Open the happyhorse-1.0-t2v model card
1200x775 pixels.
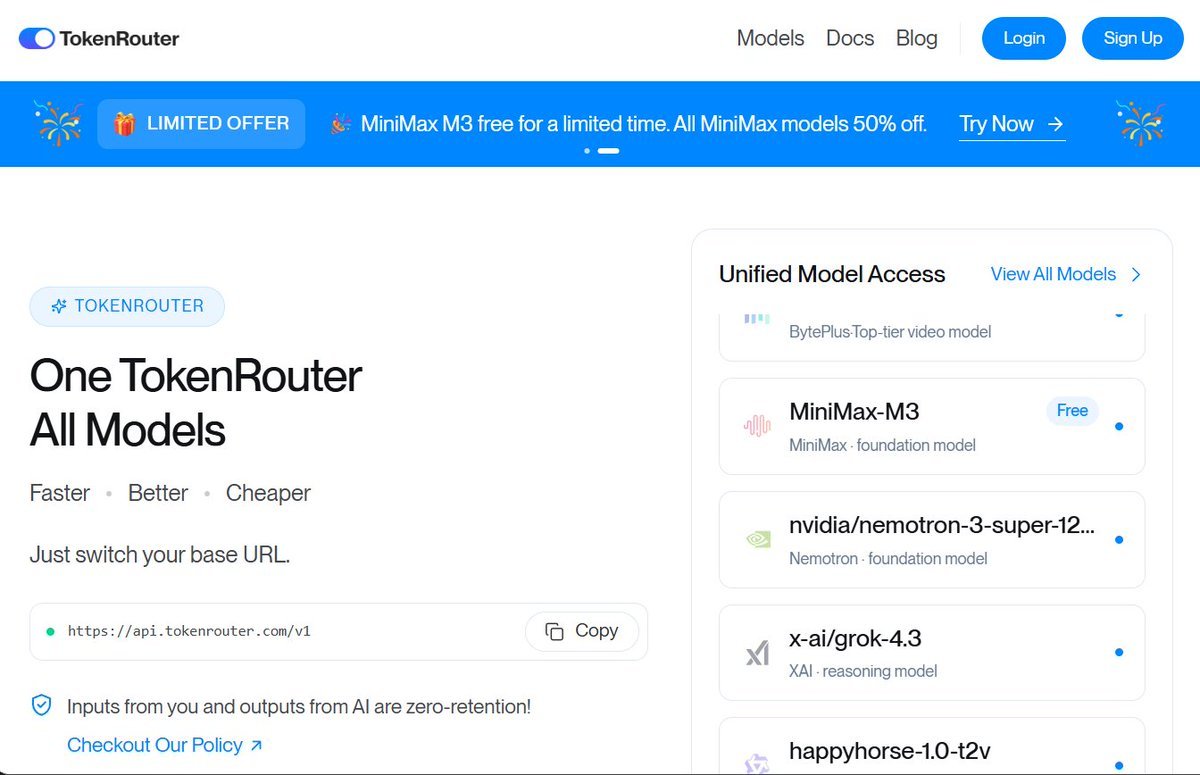932,746
